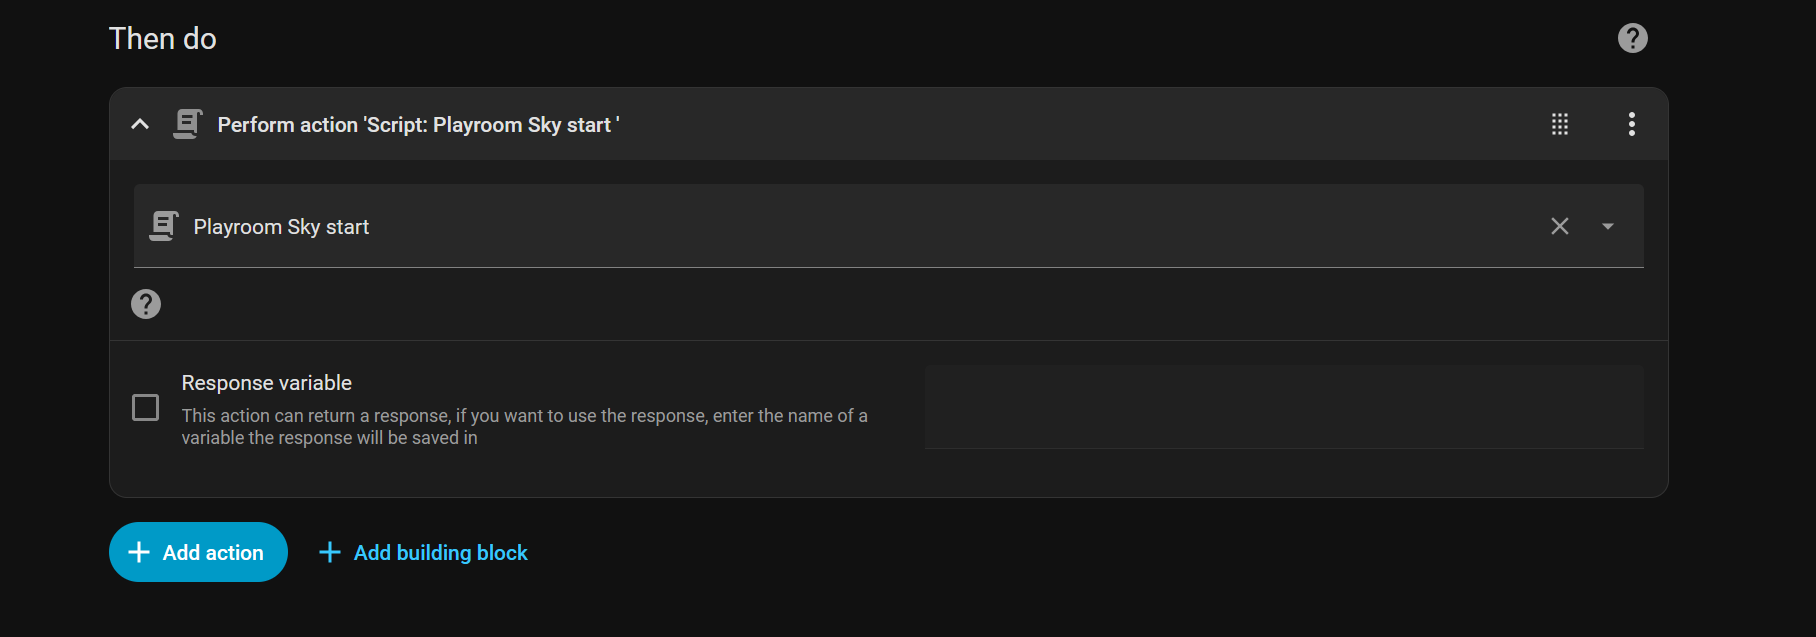Click the script icon beside Playroom Sky start field
1816x637 pixels.
pyautogui.click(x=164, y=226)
